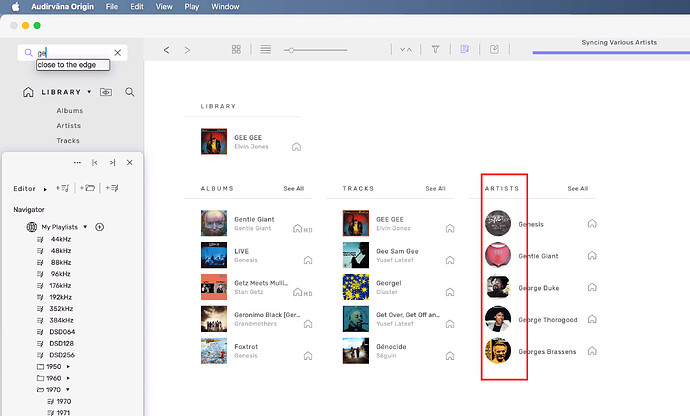Click See All for Albums

click(294, 188)
